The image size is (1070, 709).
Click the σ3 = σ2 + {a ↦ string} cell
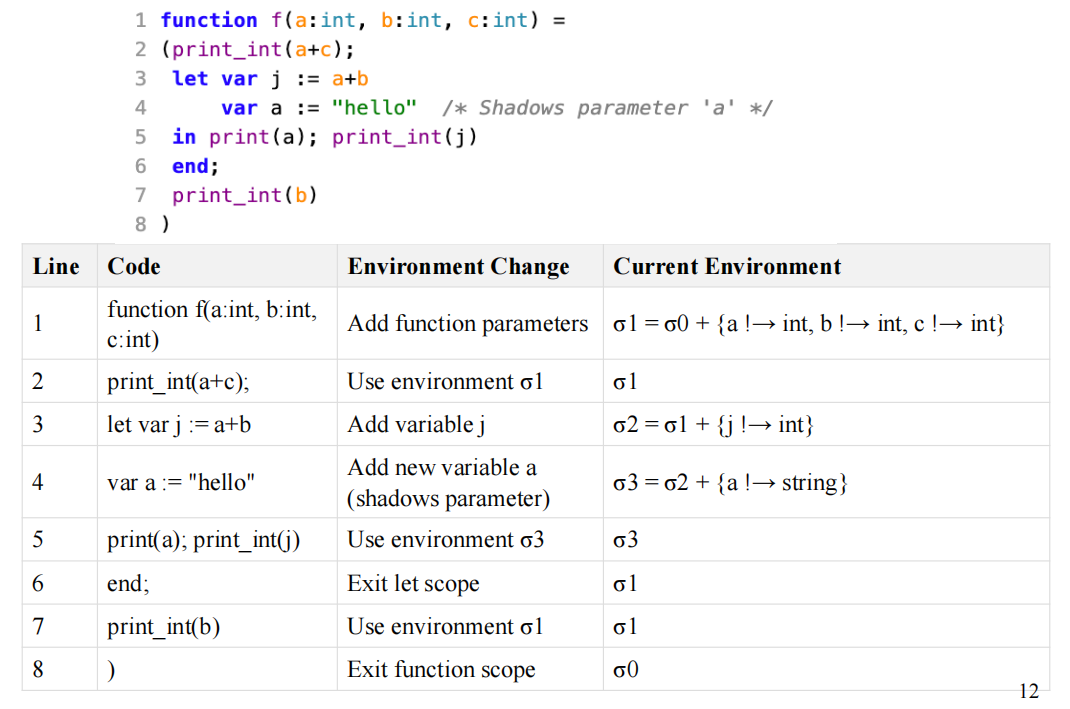point(731,482)
